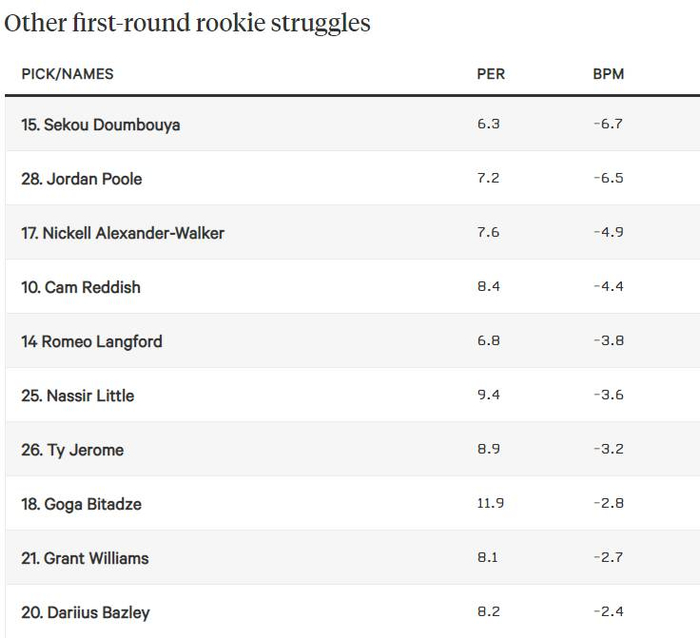
Task: Click the BPM column header
Action: pyautogui.click(x=608, y=74)
